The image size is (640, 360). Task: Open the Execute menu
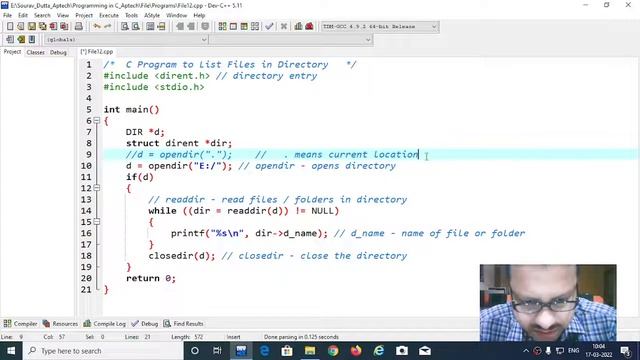coord(109,16)
